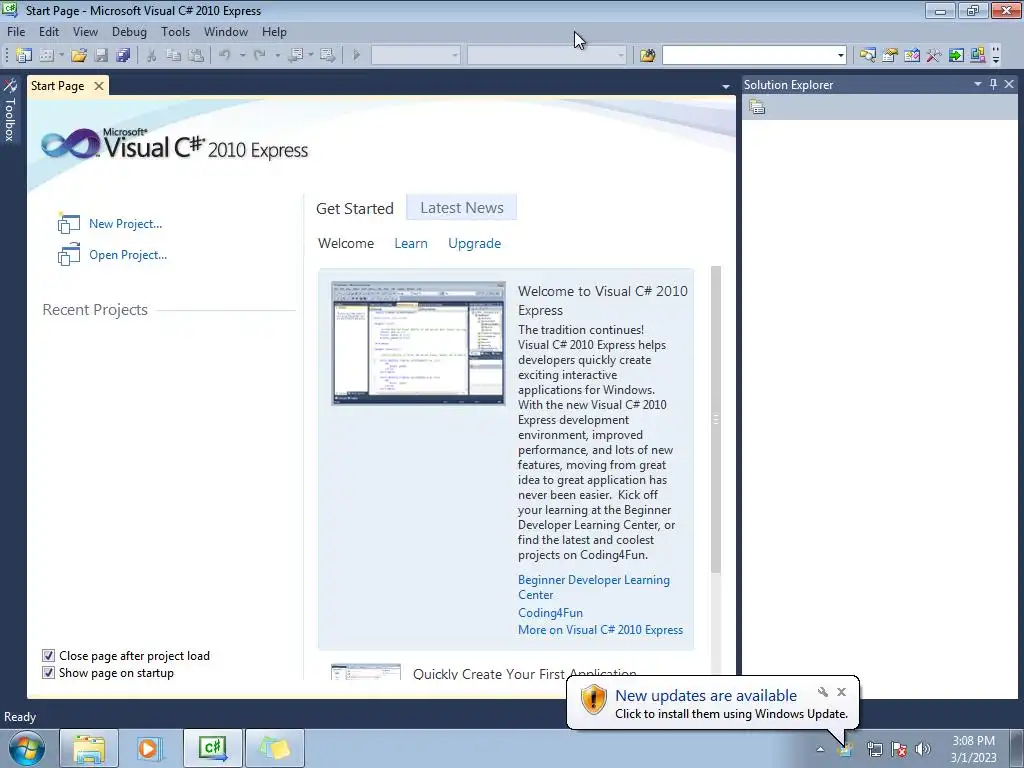Open Solution Explorer via toolbar icon
Viewport: 1024px width, 768px height.
point(867,56)
